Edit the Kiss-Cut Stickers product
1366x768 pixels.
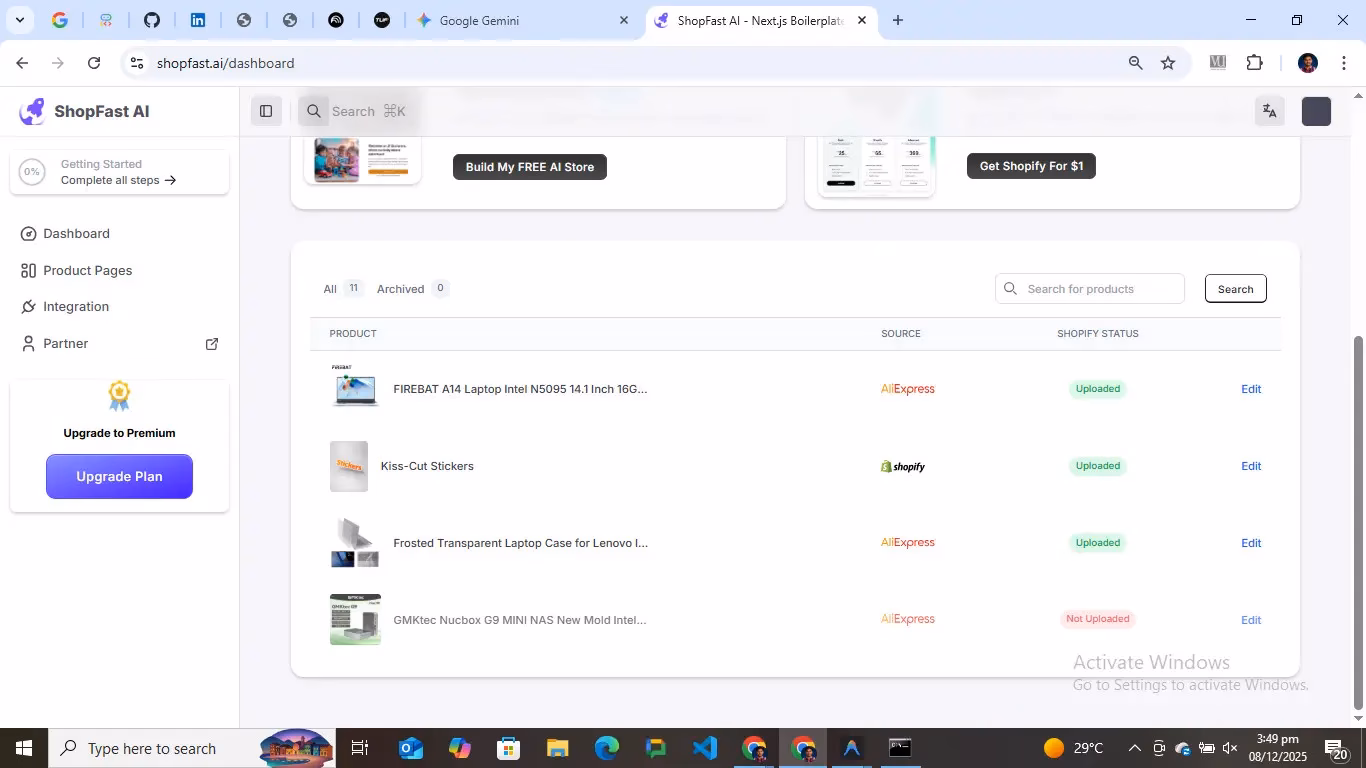click(x=1250, y=466)
